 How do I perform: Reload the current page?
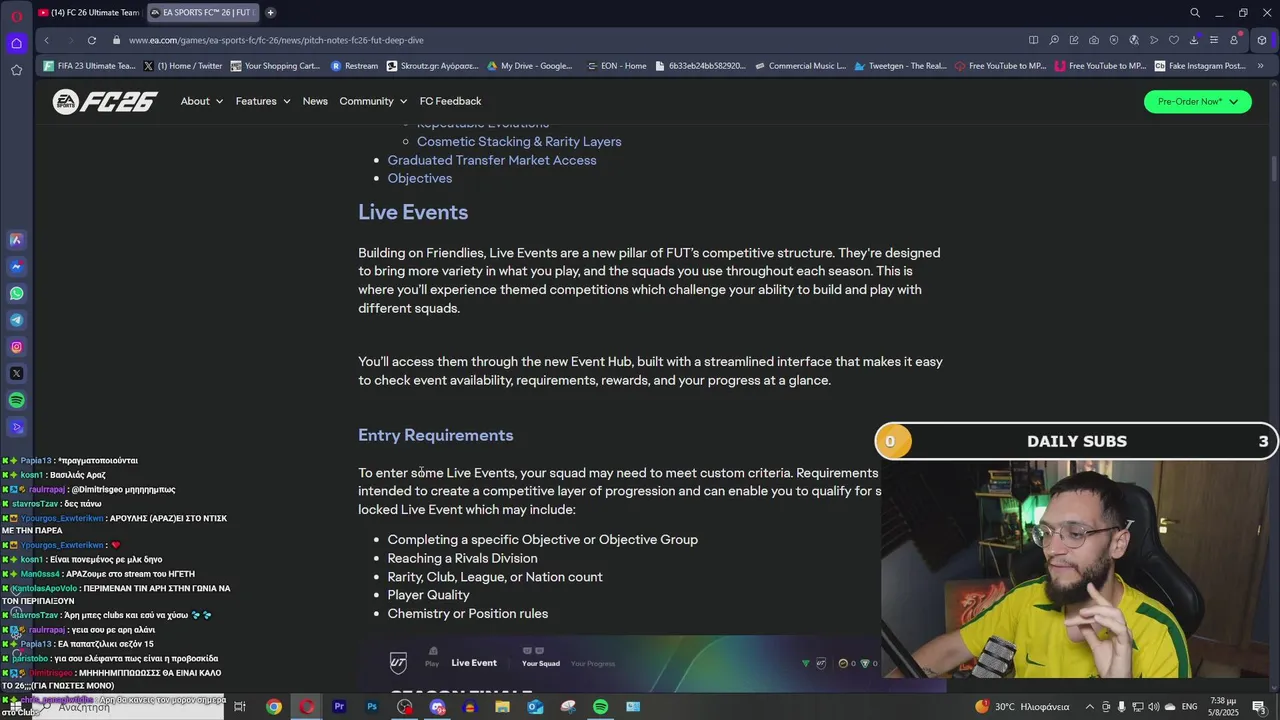tap(91, 40)
